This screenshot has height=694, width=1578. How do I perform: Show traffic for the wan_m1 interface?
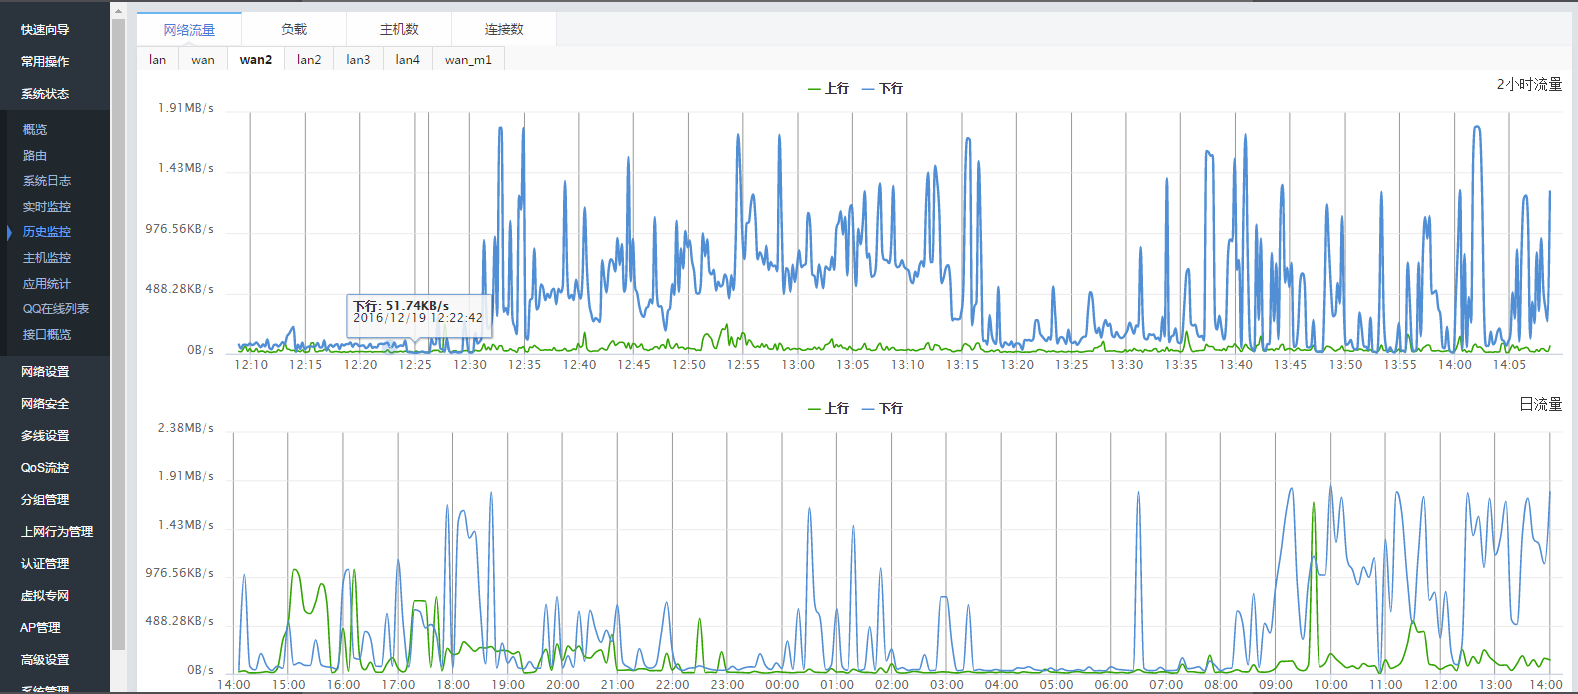coord(468,60)
